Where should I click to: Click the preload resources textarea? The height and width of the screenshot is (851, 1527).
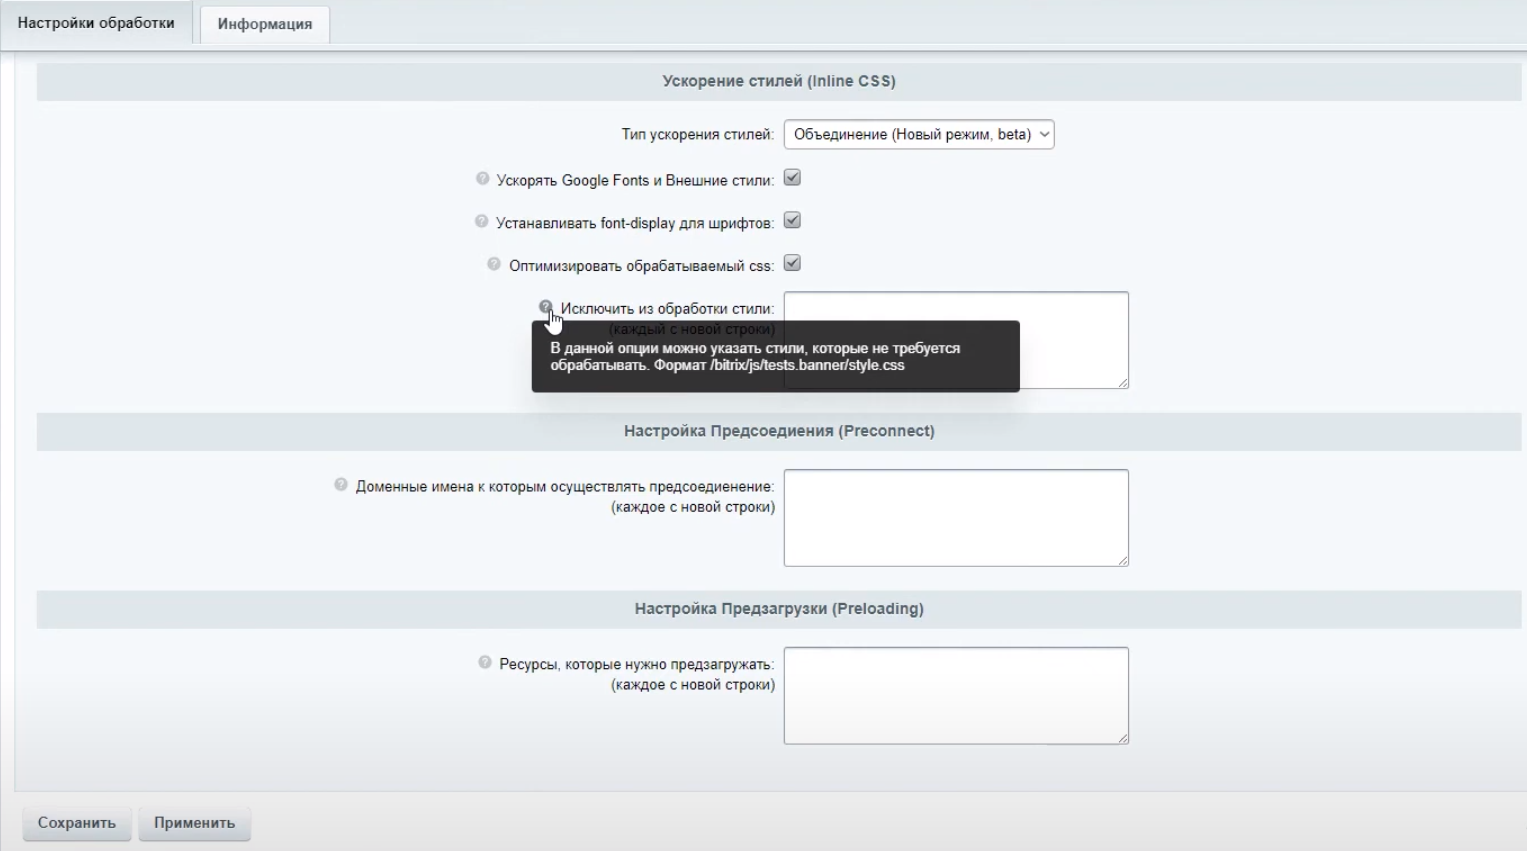[x=956, y=696]
